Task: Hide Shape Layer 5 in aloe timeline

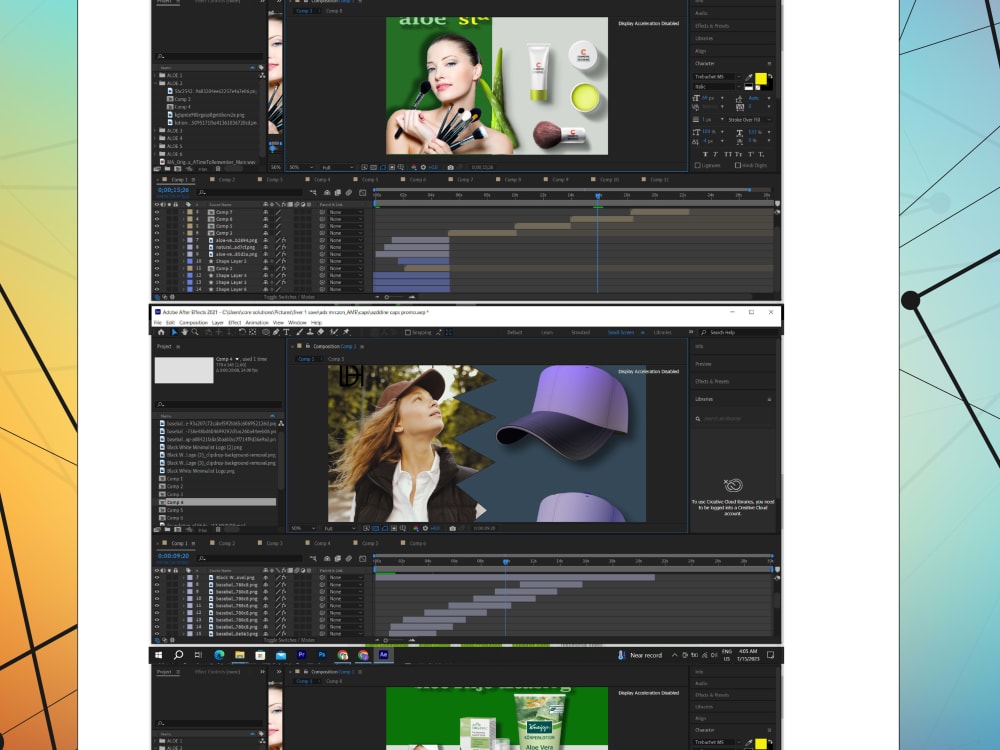Action: click(x=157, y=261)
